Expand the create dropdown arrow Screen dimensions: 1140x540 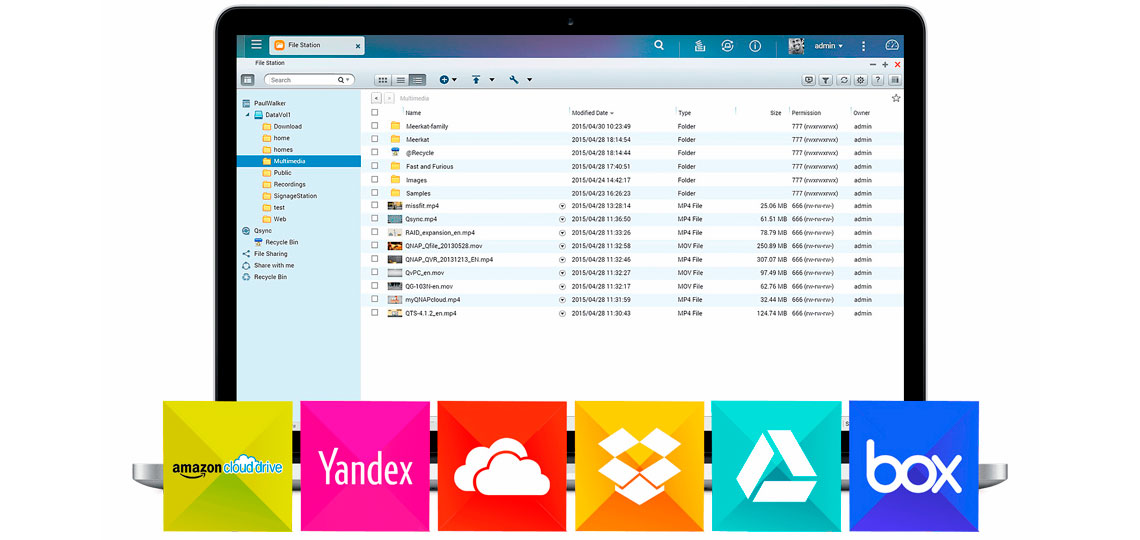(454, 80)
